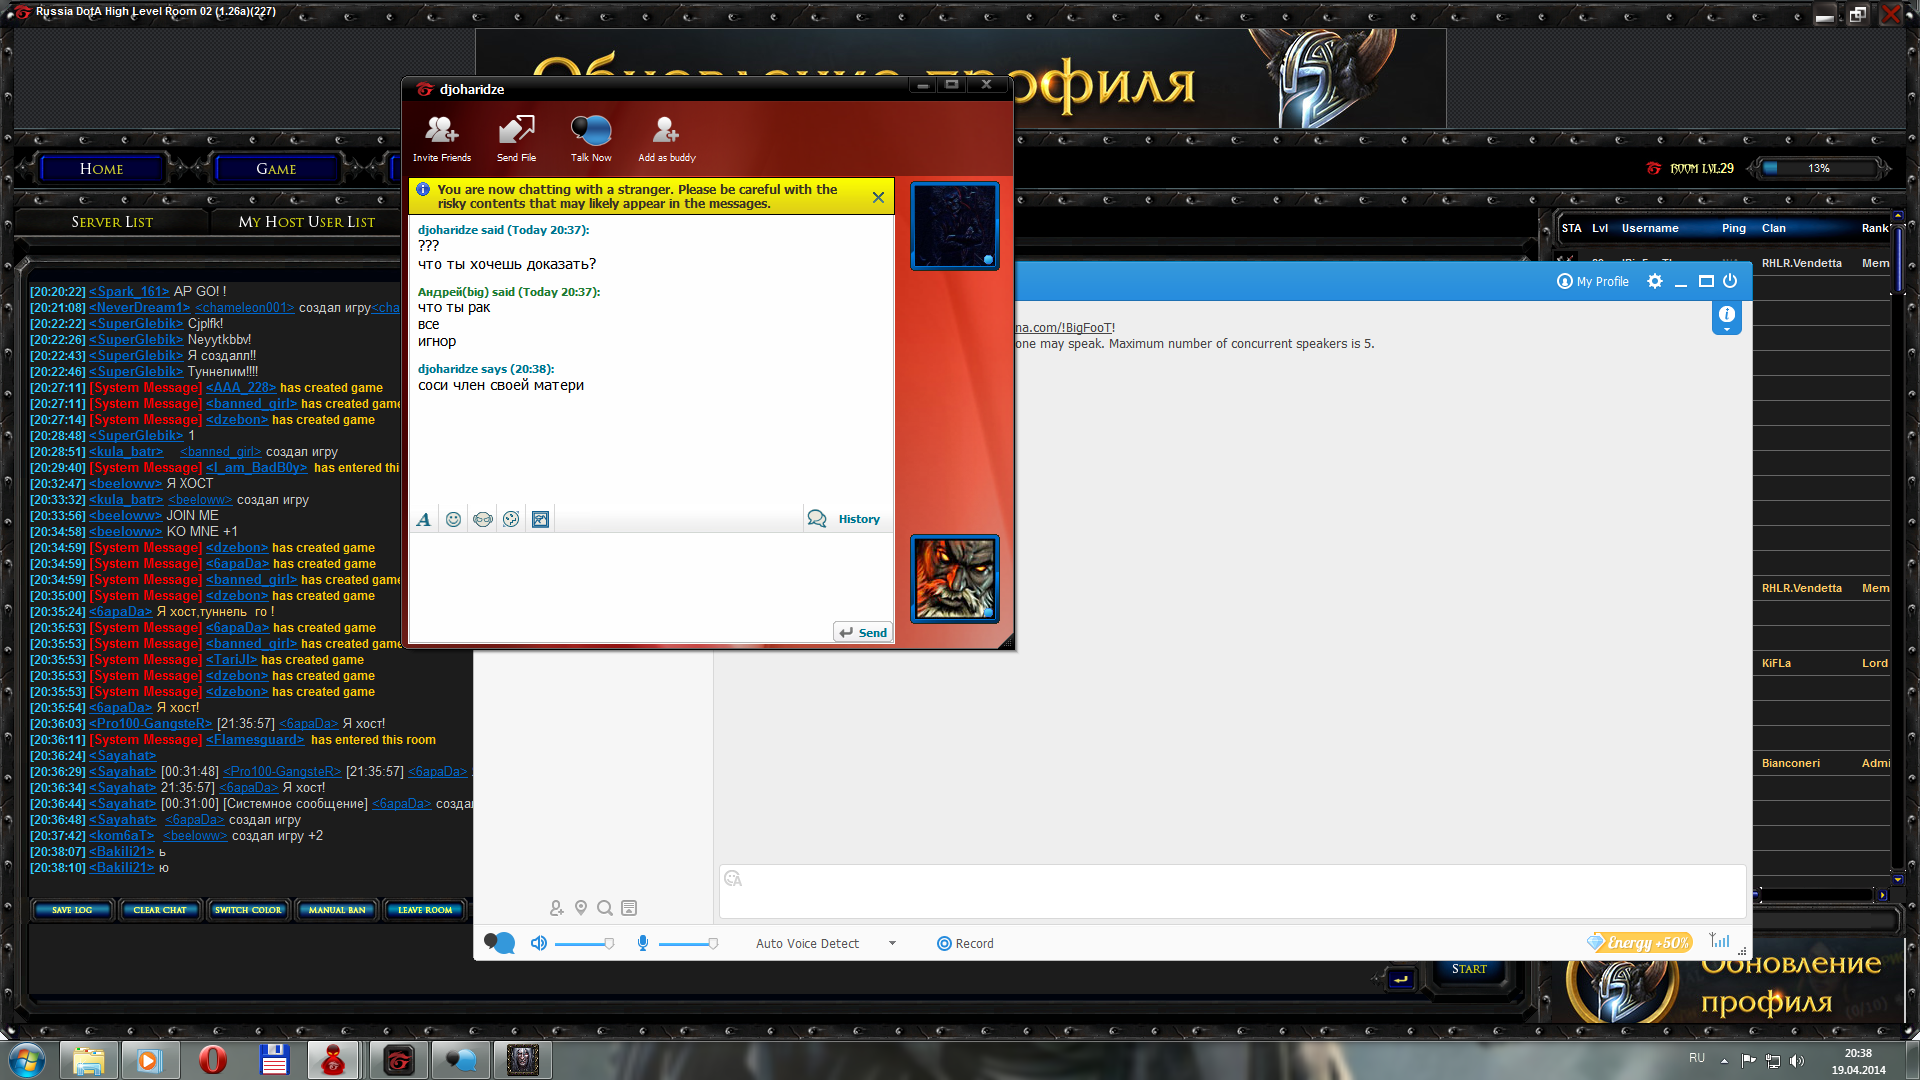Add djoharidze as buddy
This screenshot has width=1920, height=1080.
coord(667,139)
